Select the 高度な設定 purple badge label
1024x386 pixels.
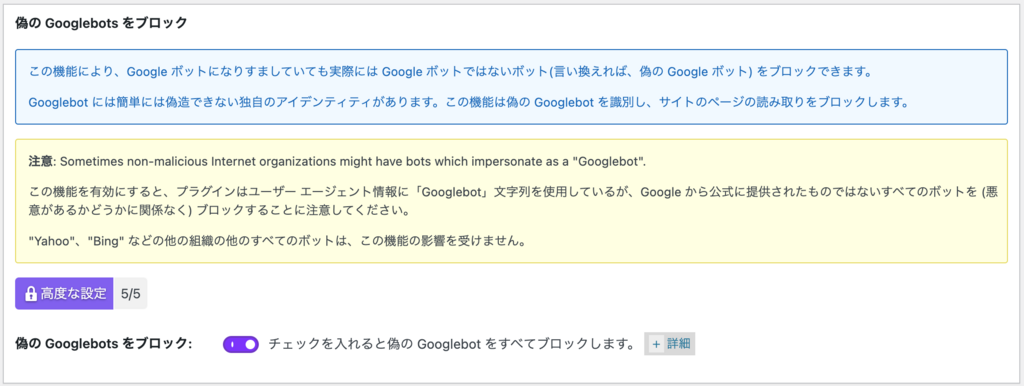tap(64, 294)
